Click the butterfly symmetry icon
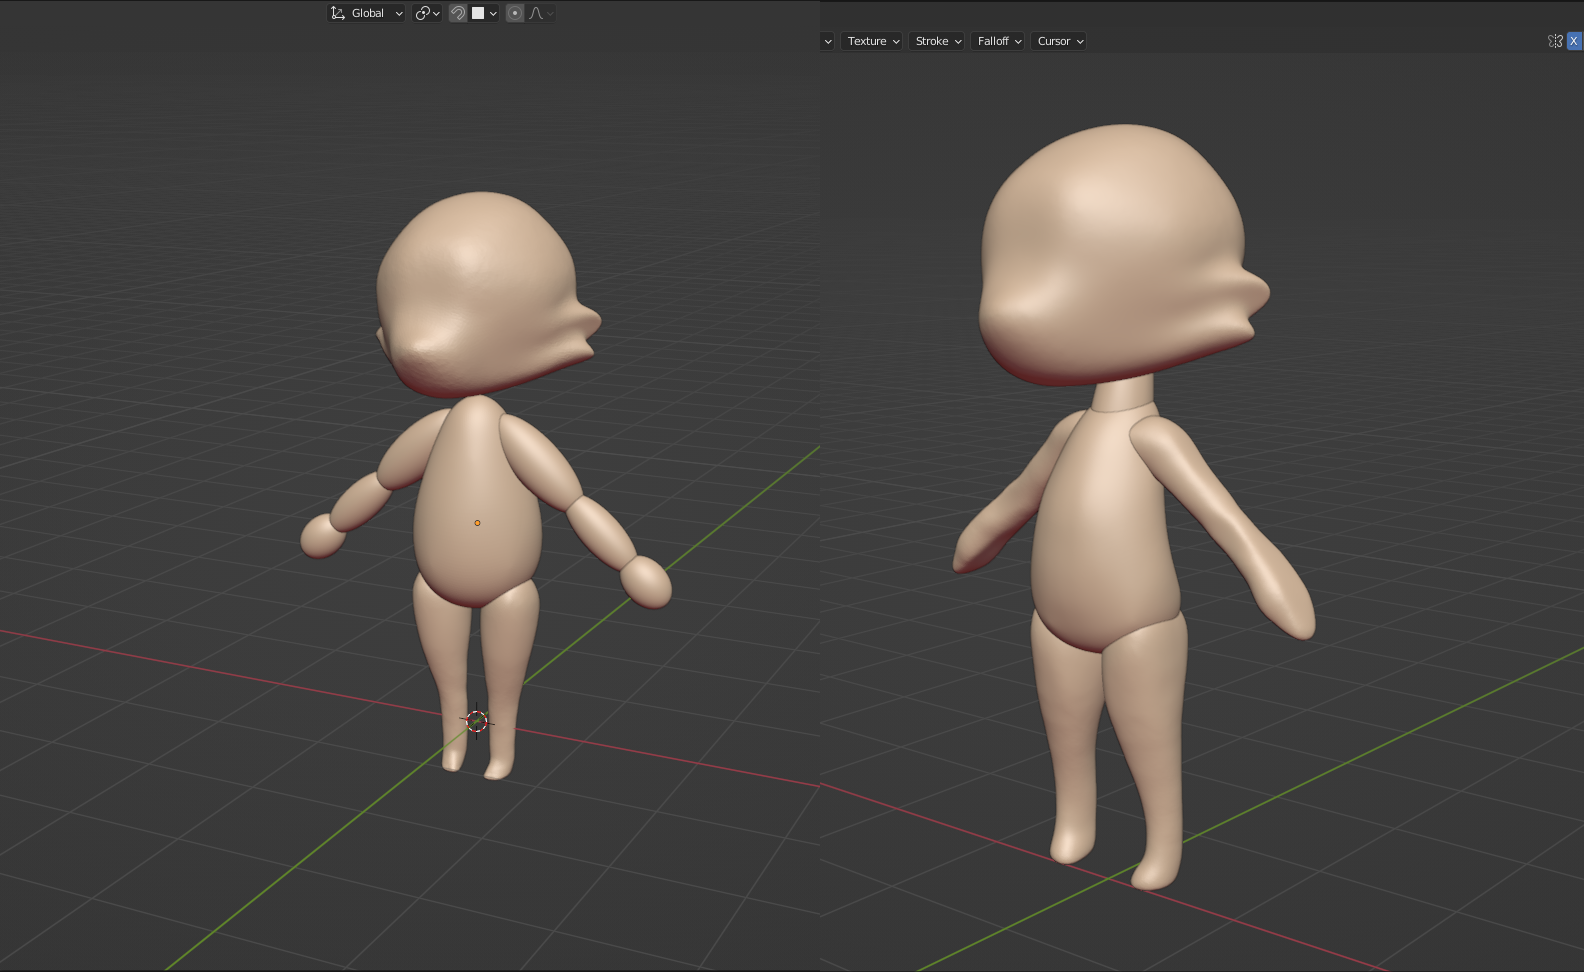The image size is (1584, 972). [1554, 41]
